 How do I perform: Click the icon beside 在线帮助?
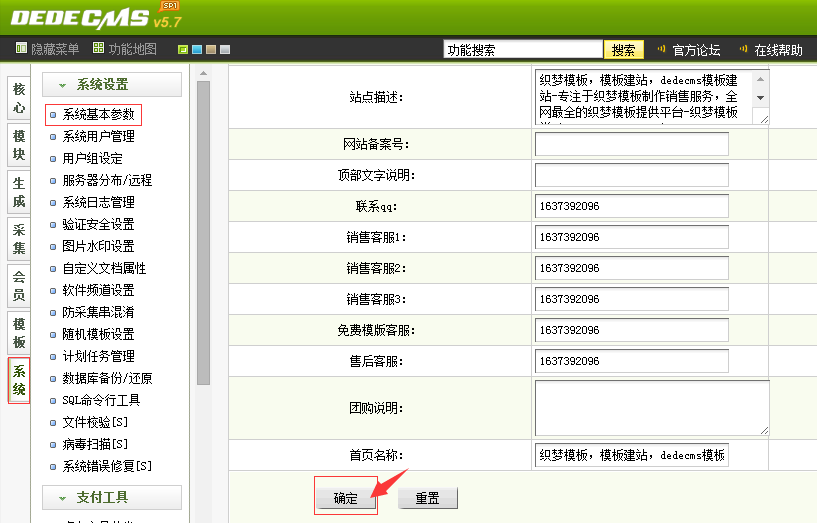pos(744,49)
